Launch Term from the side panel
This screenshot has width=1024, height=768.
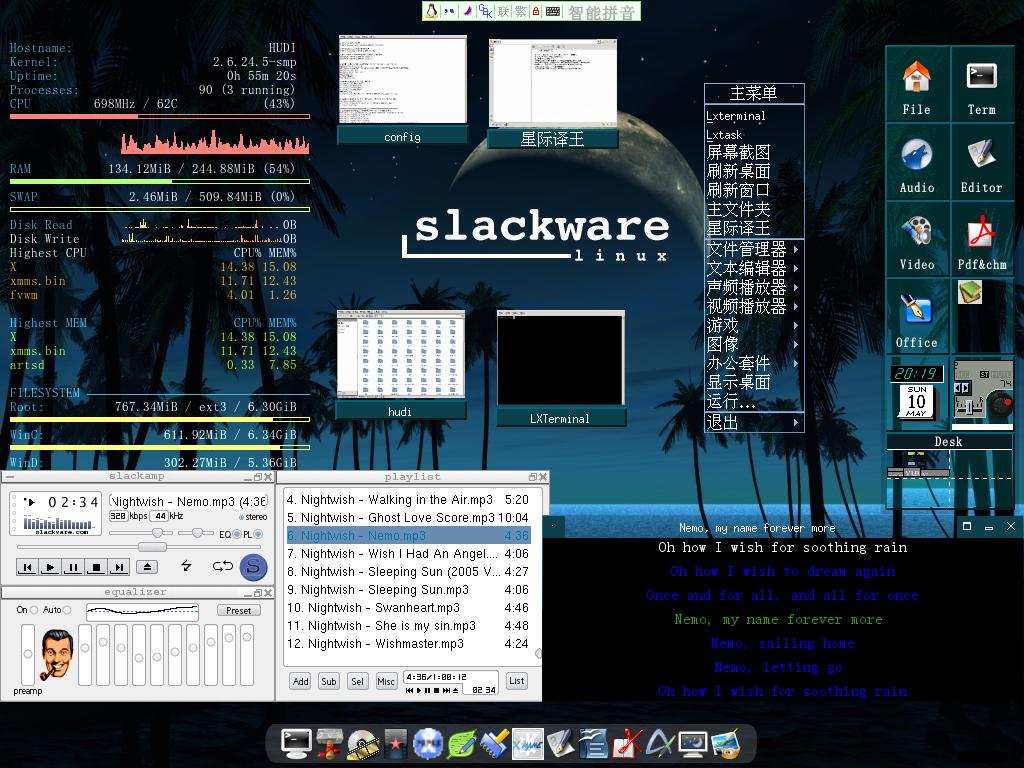[x=981, y=76]
